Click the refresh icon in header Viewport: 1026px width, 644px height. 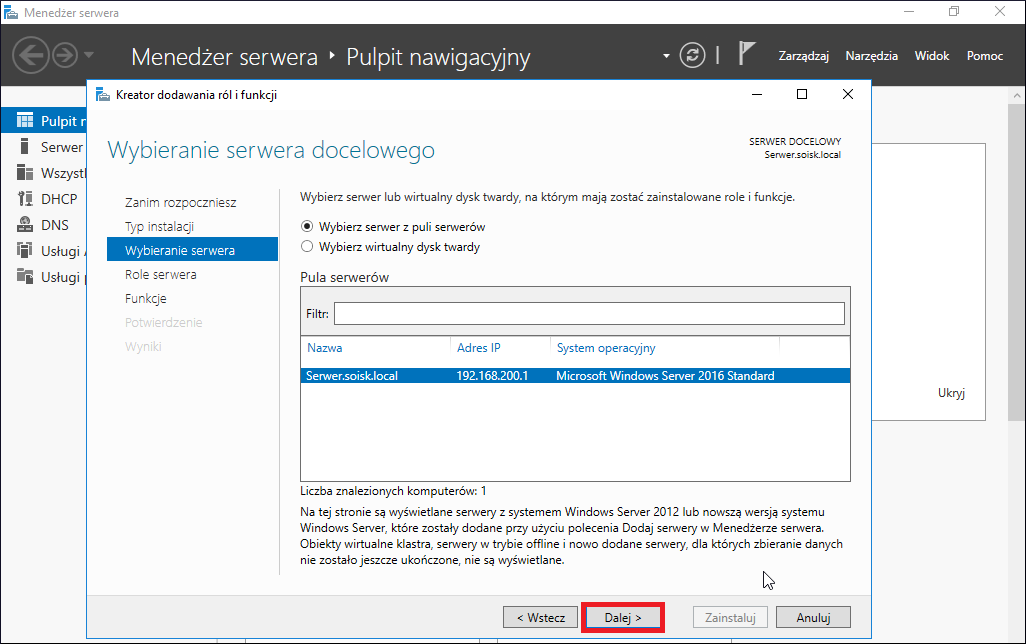tap(692, 56)
